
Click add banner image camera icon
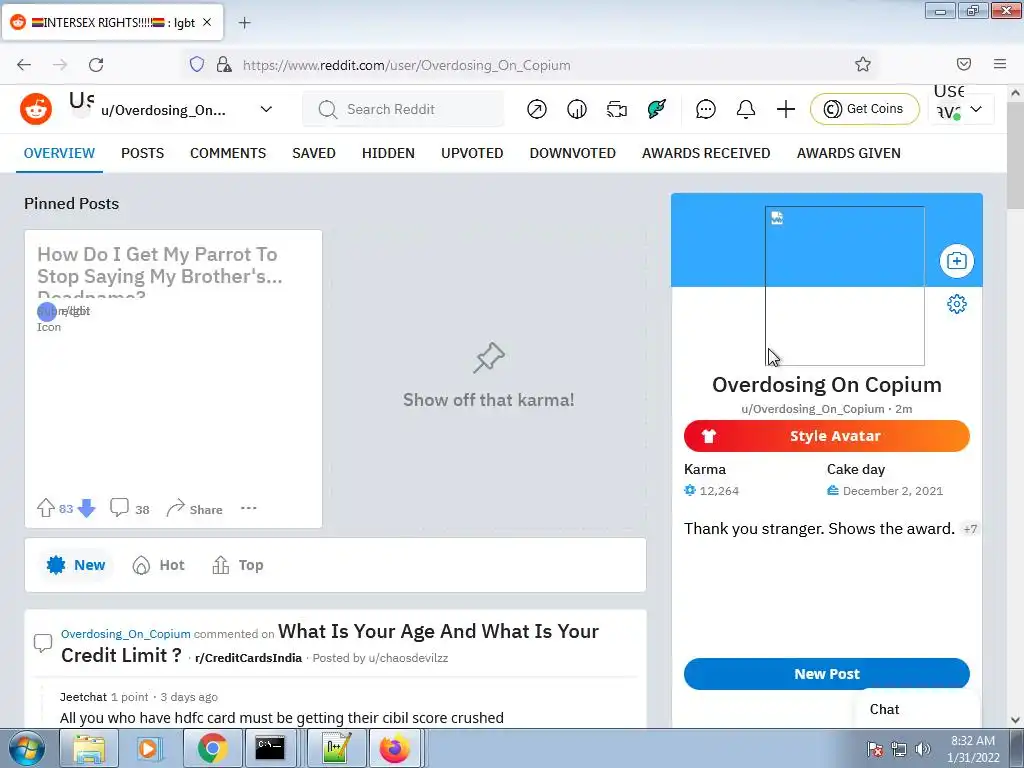957,261
